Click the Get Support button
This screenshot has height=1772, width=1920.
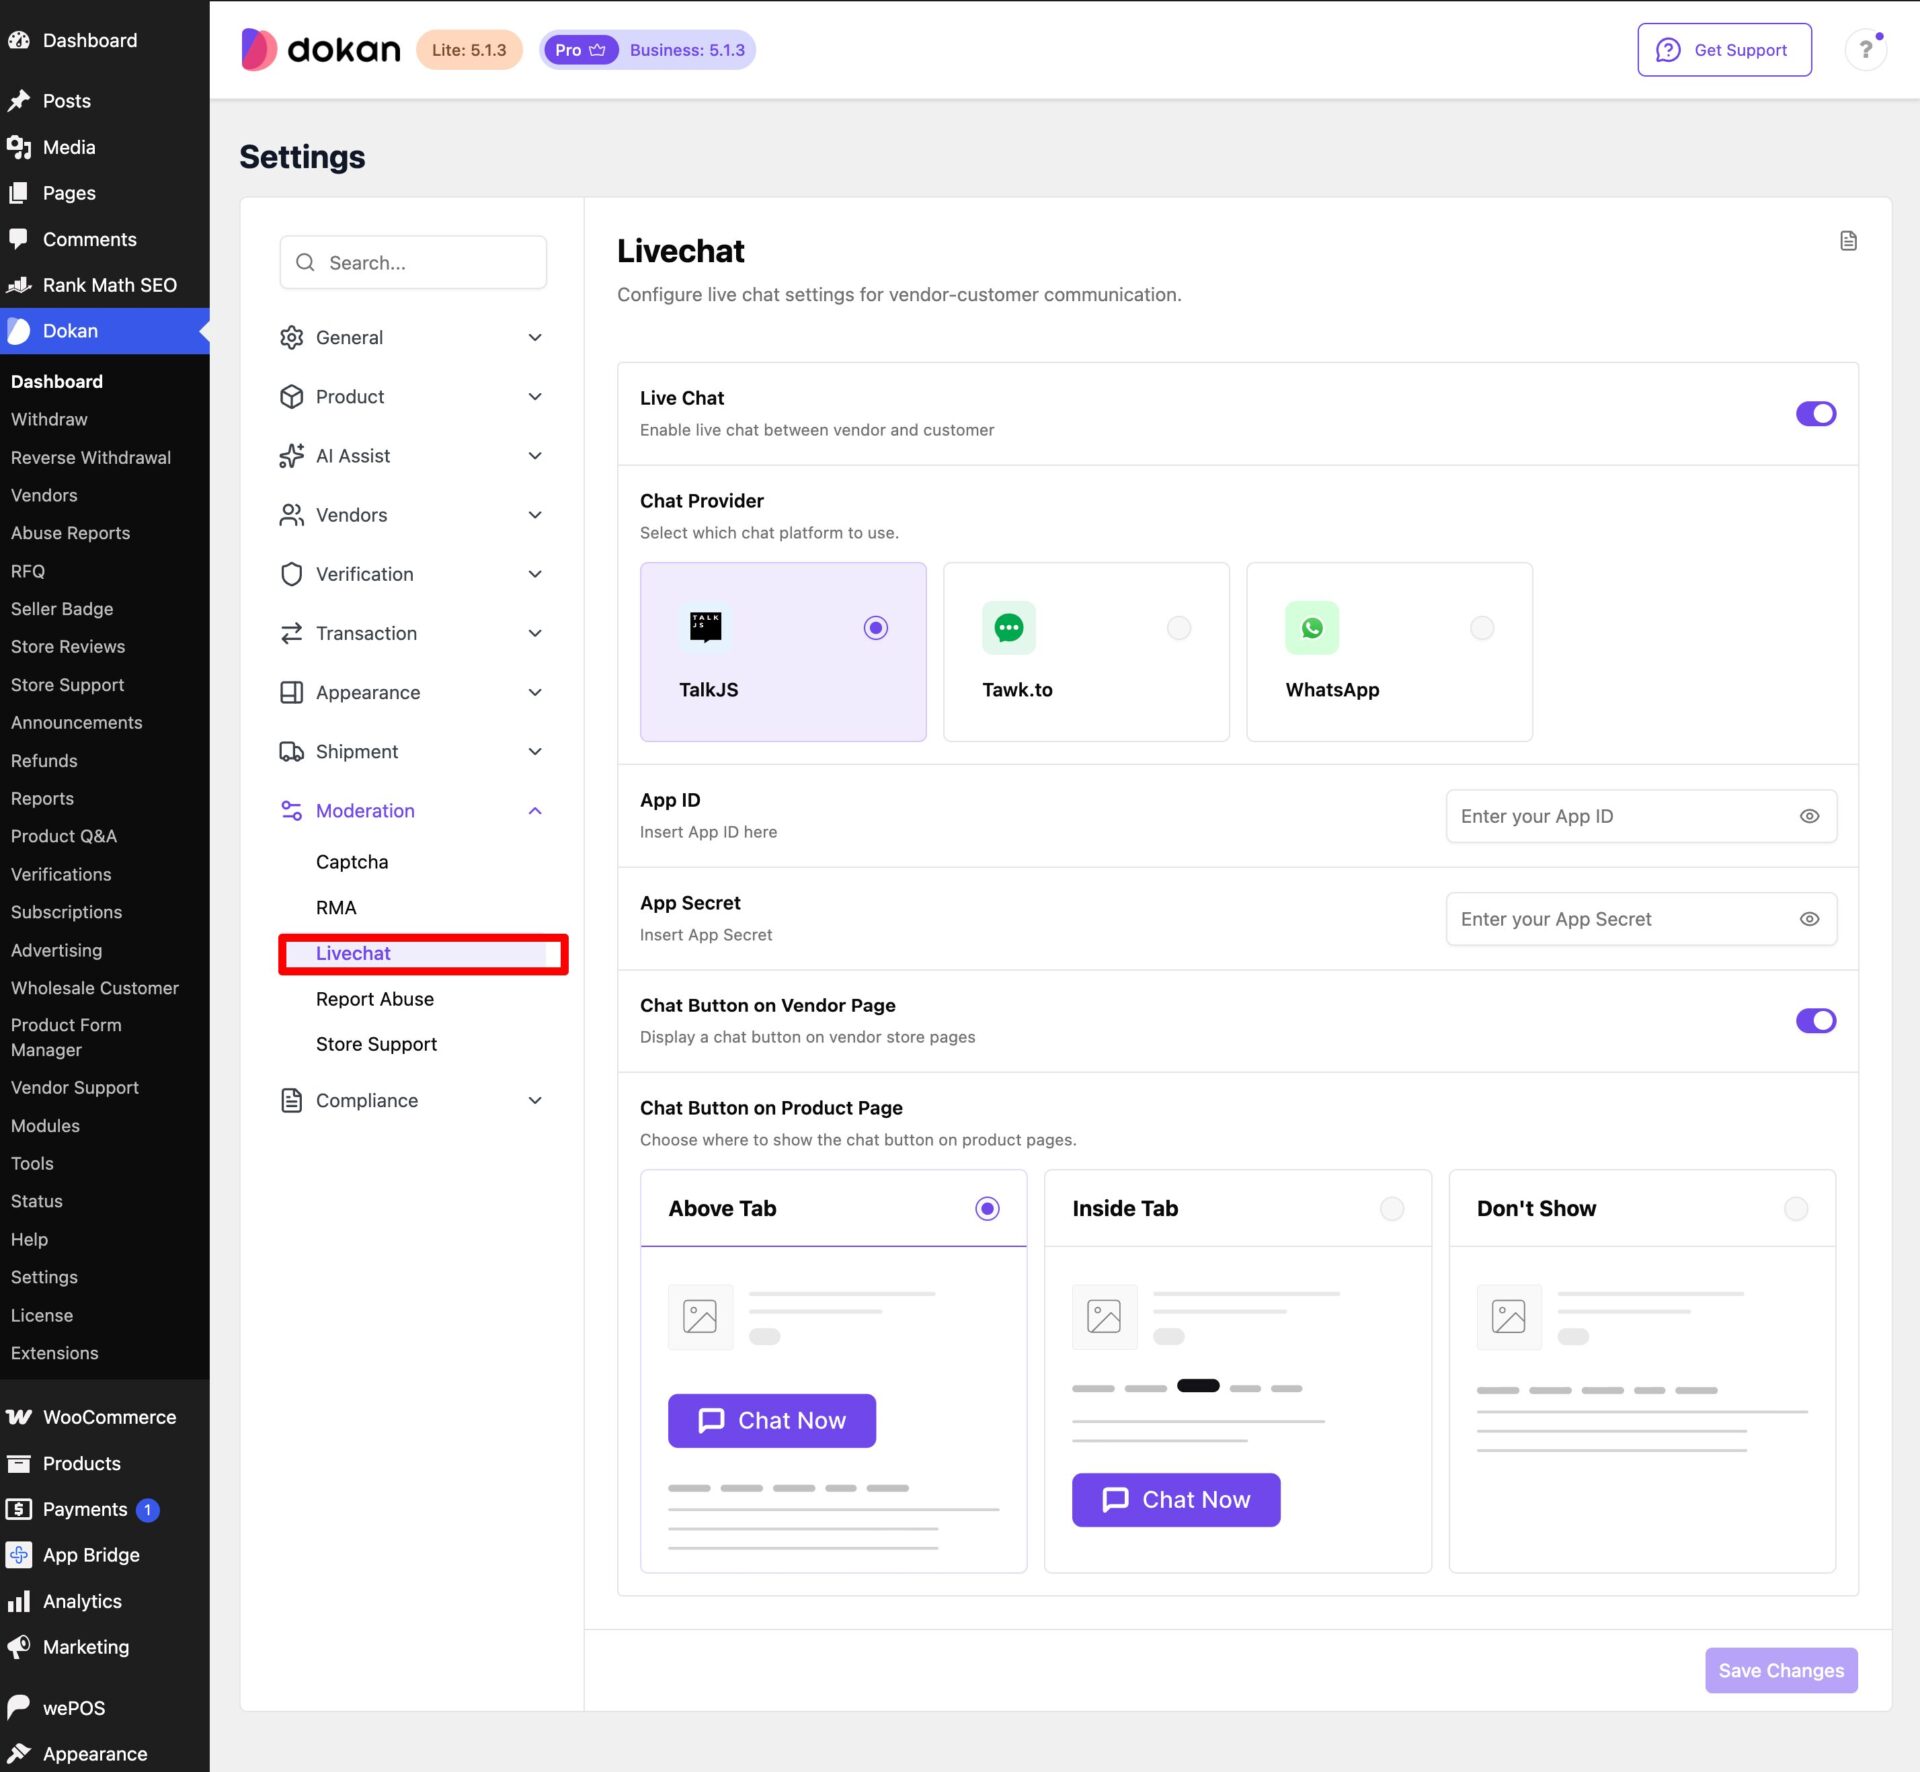(1724, 50)
